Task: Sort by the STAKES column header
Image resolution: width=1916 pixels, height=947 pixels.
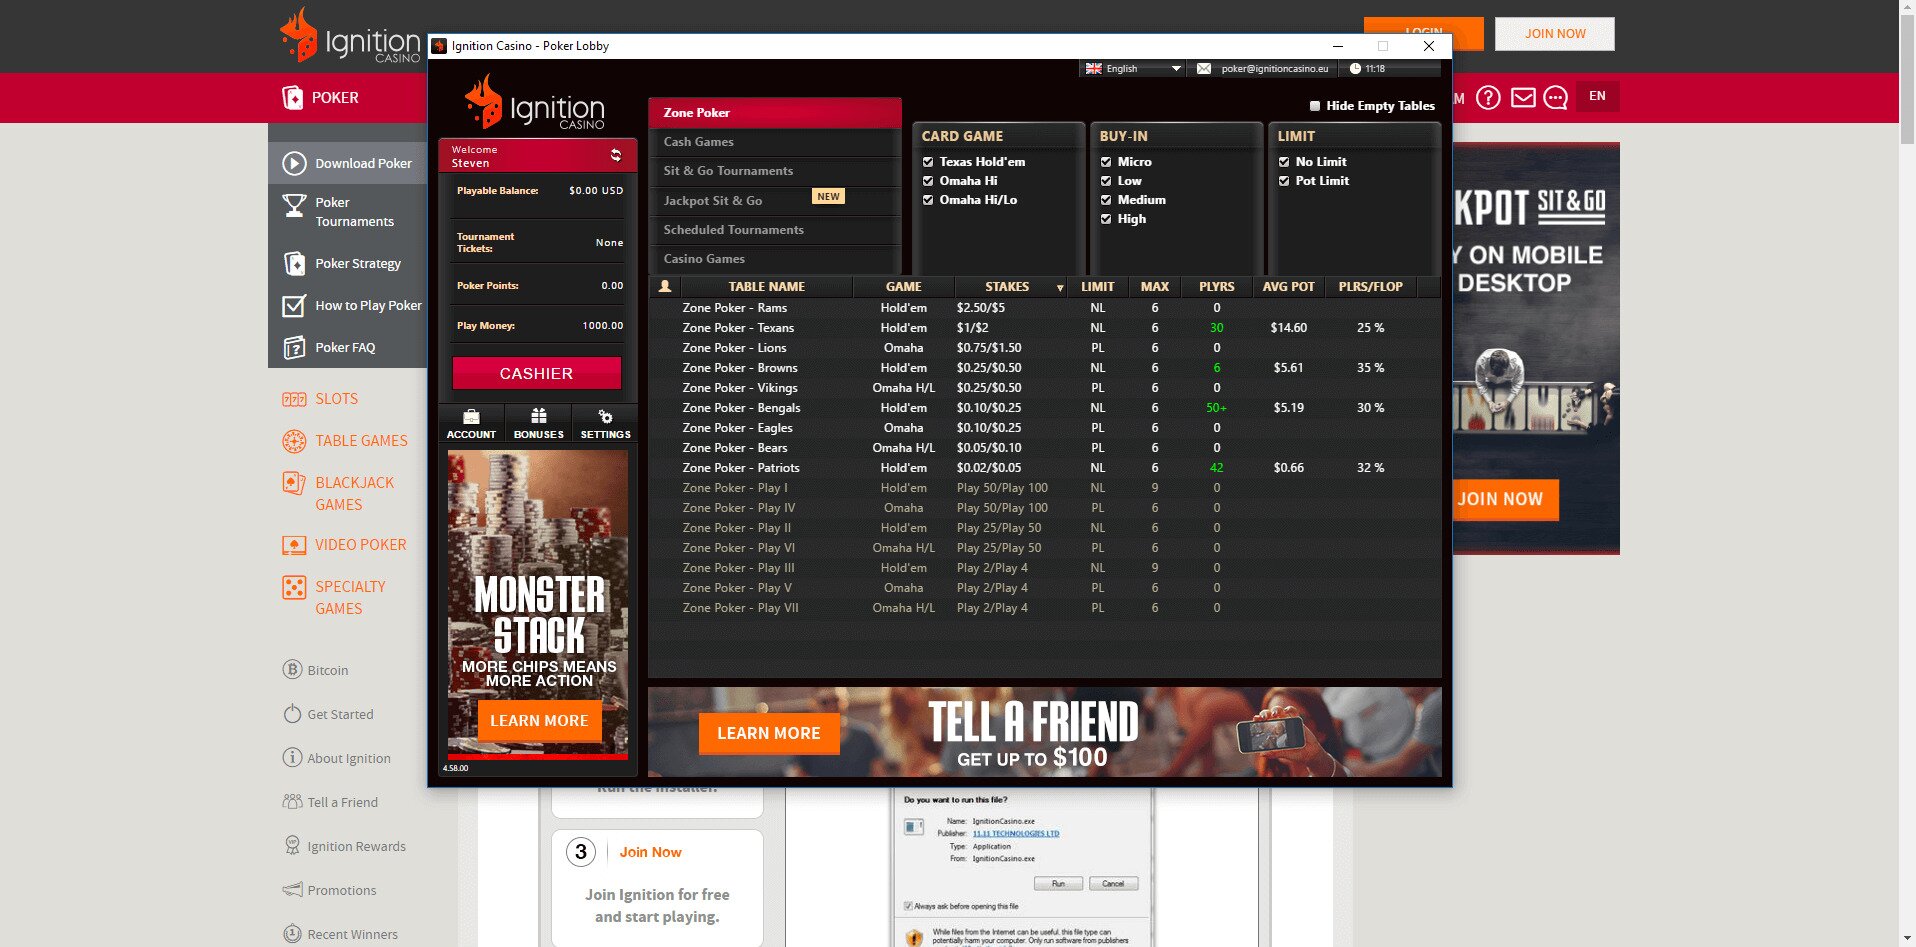Action: [1010, 287]
